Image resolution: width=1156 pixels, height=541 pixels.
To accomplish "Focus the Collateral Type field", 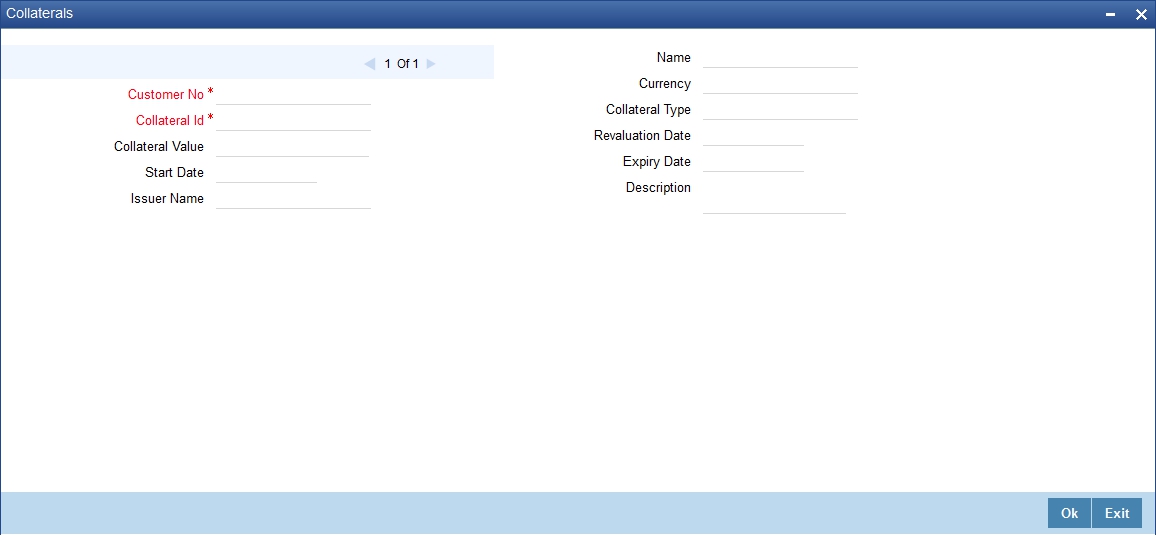I will (x=780, y=109).
